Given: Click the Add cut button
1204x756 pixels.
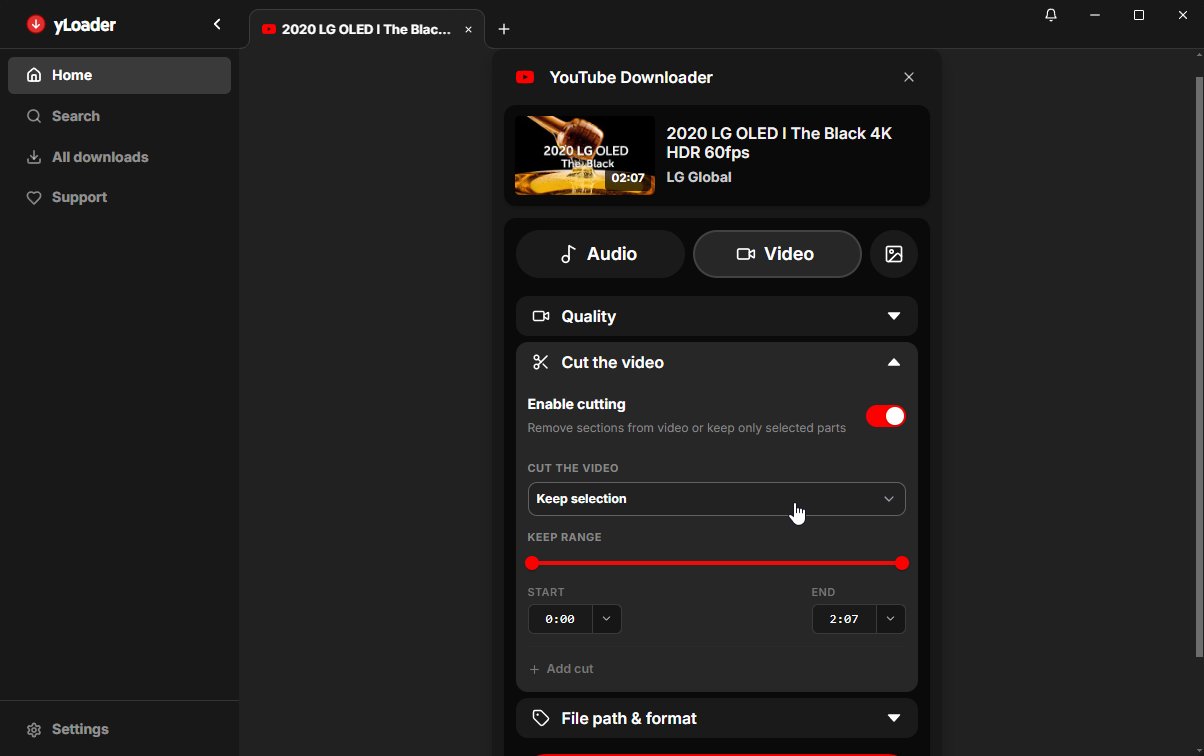Looking at the screenshot, I should [x=562, y=669].
